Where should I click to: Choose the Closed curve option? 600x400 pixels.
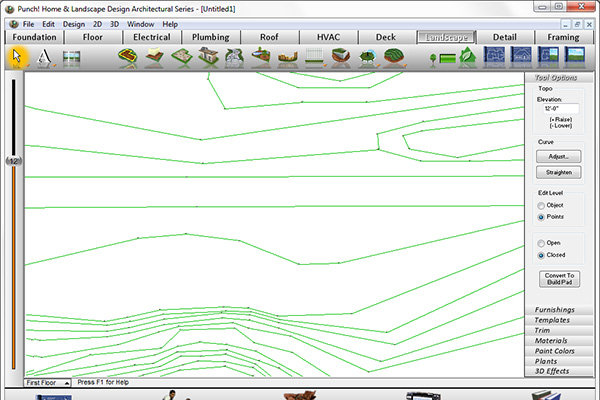pos(541,255)
